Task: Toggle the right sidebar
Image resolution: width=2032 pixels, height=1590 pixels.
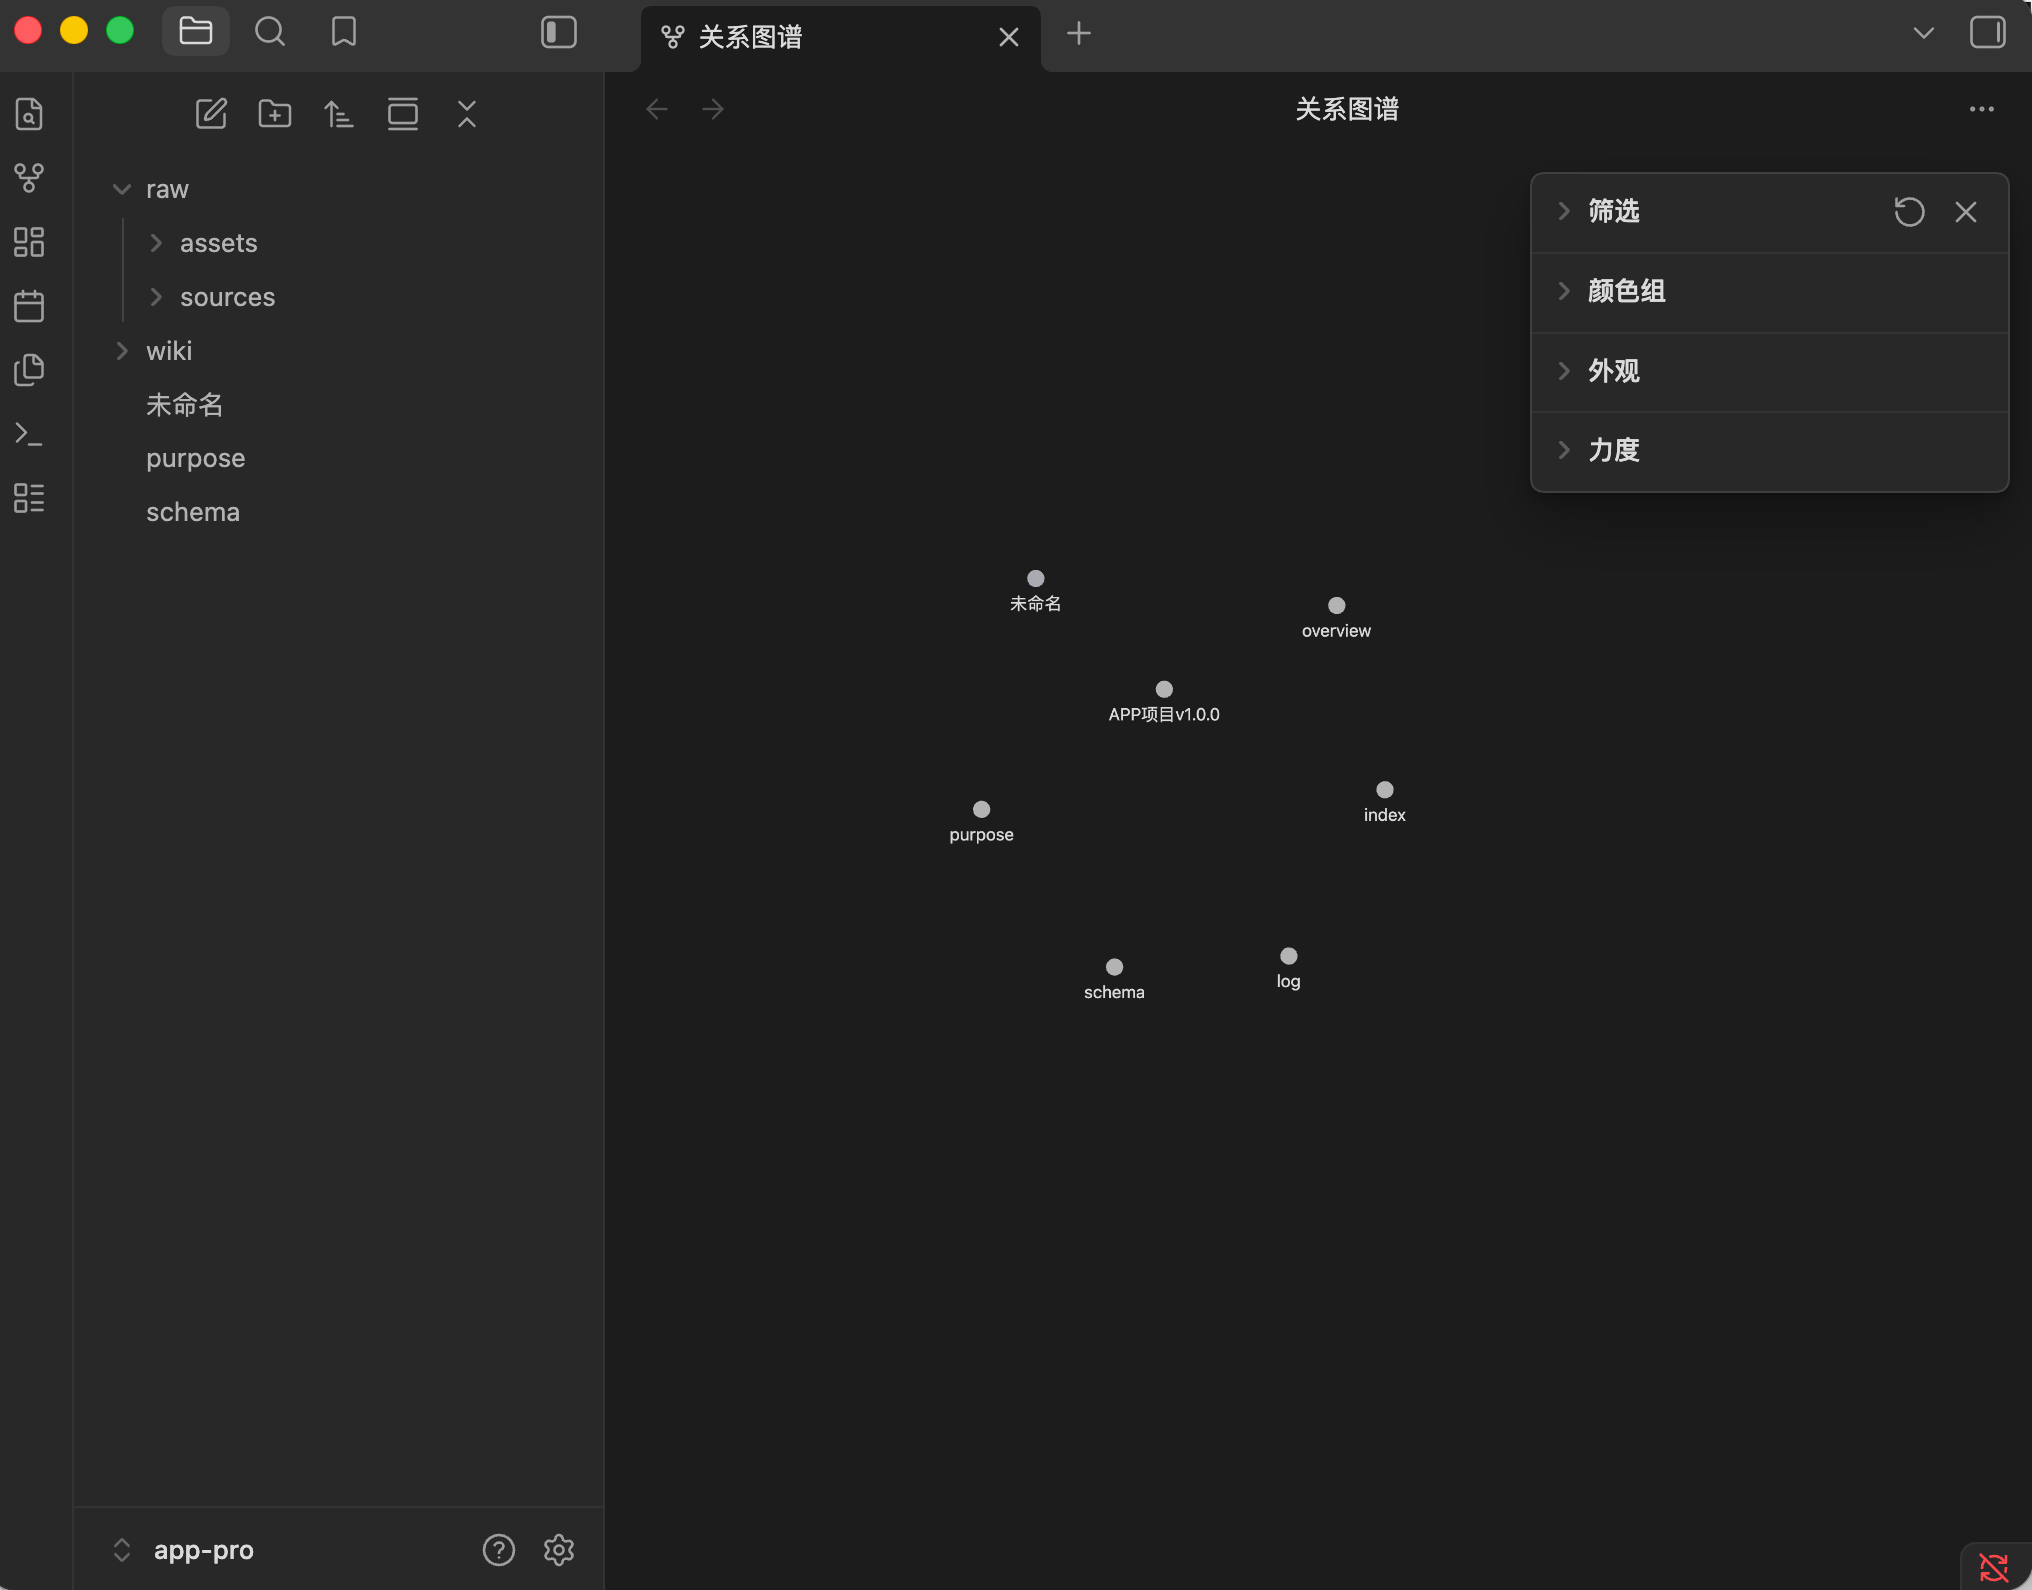Action: (1988, 32)
